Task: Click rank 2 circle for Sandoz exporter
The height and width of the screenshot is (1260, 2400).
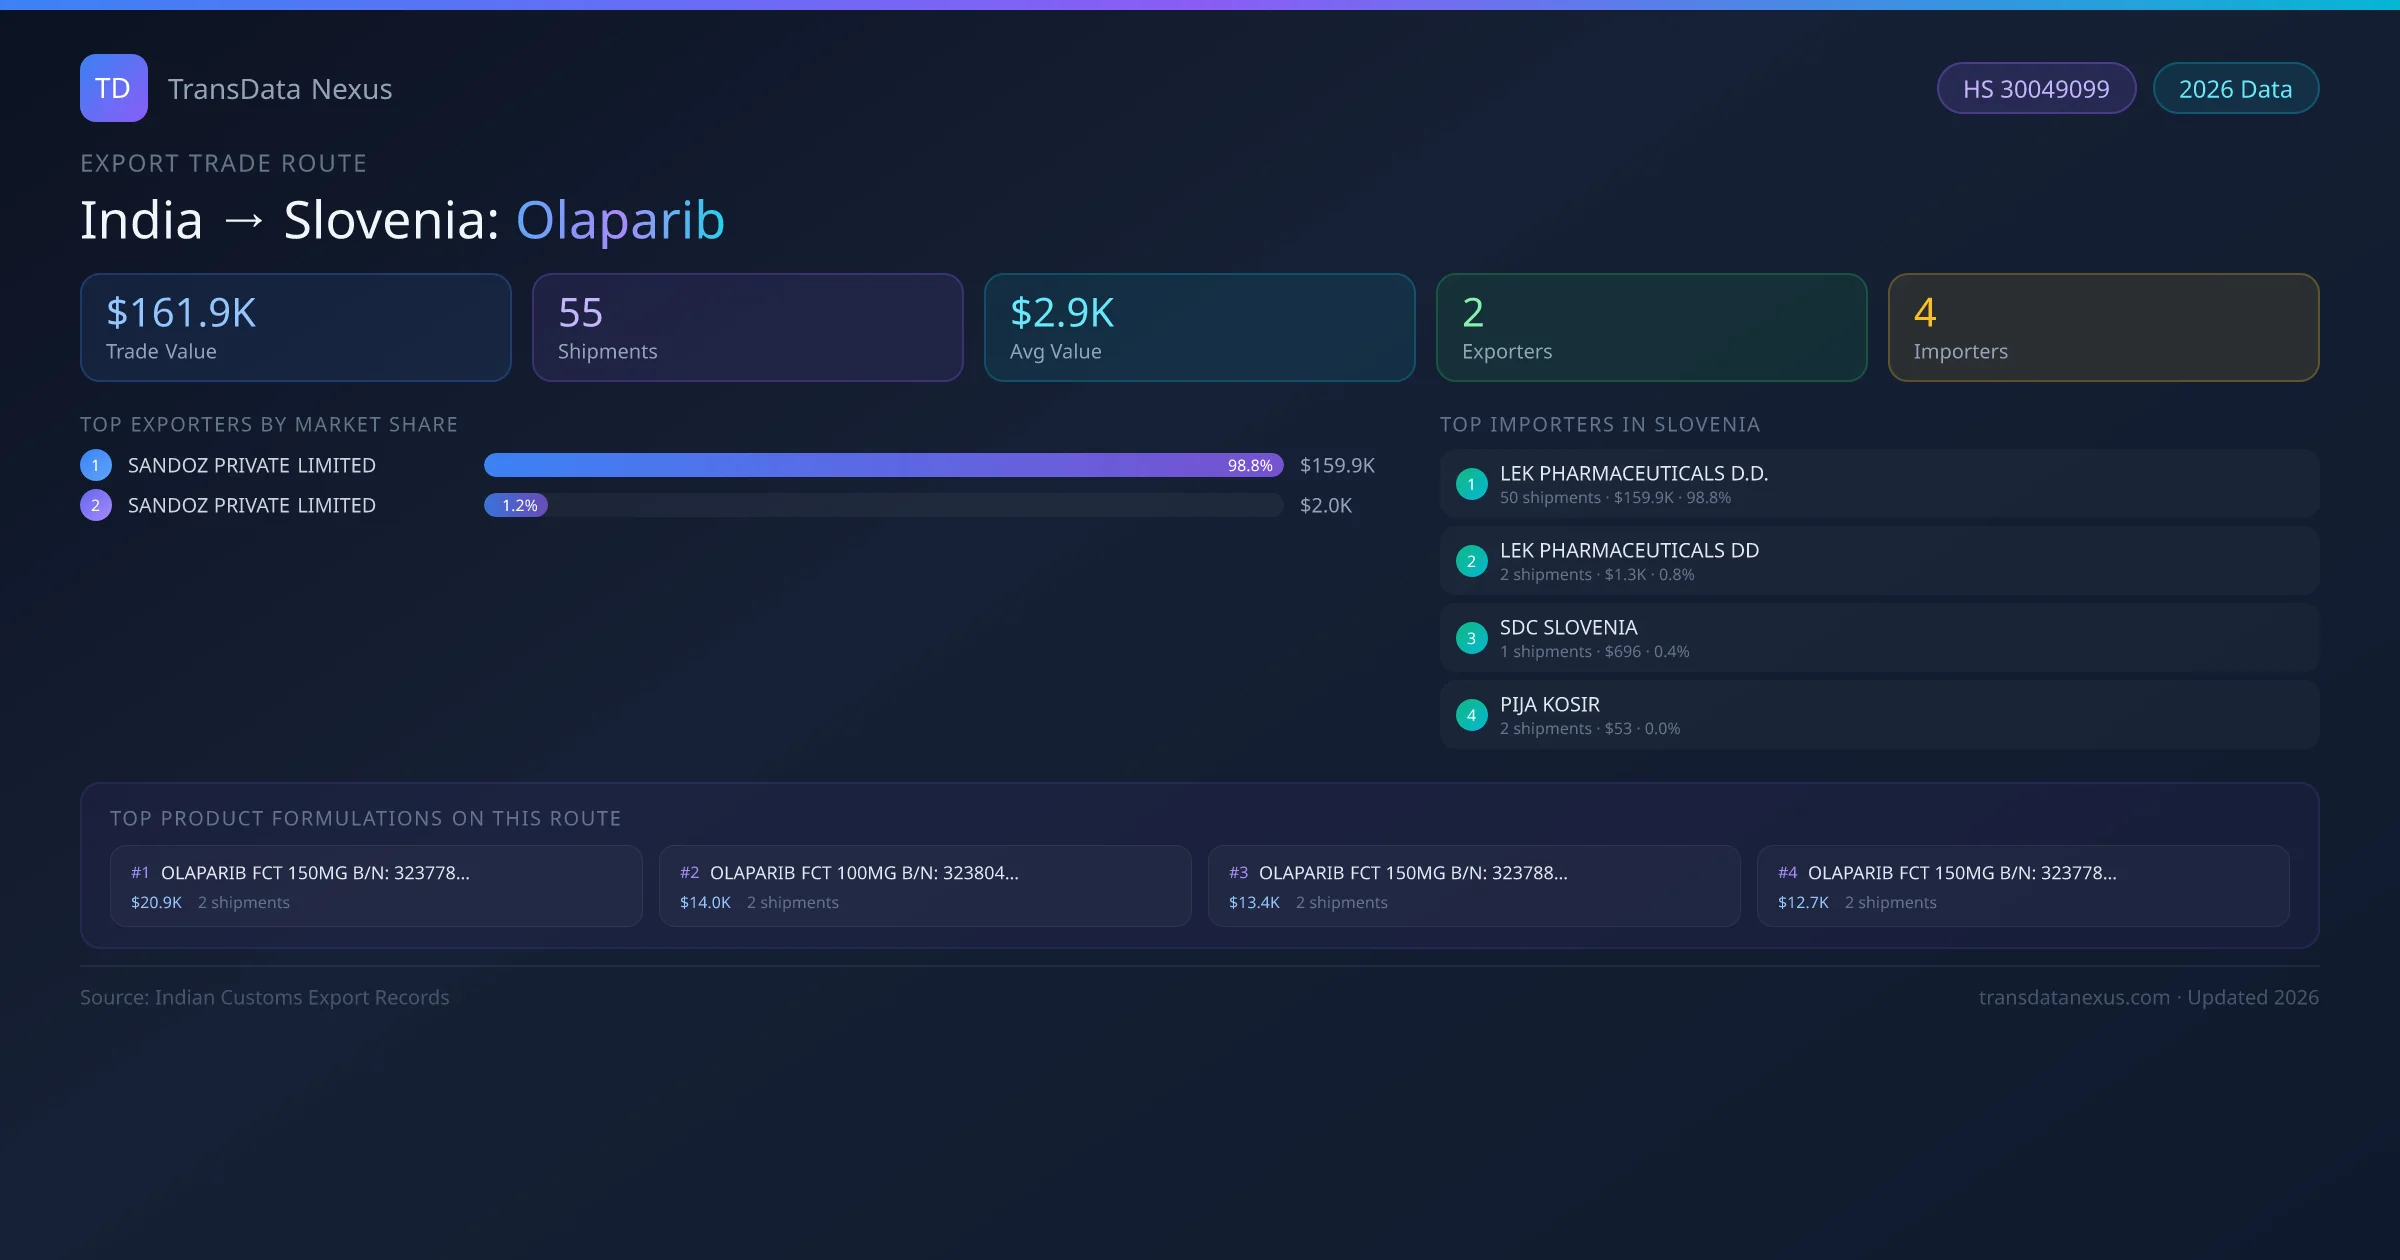Action: pyautogui.click(x=96, y=505)
